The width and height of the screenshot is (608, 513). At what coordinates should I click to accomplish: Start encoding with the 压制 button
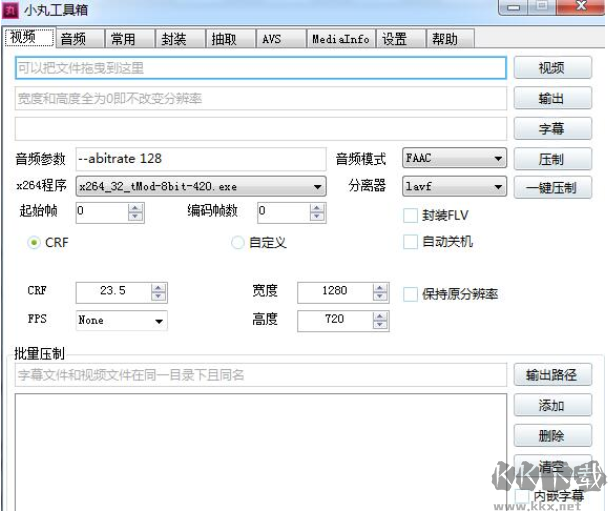point(553,159)
